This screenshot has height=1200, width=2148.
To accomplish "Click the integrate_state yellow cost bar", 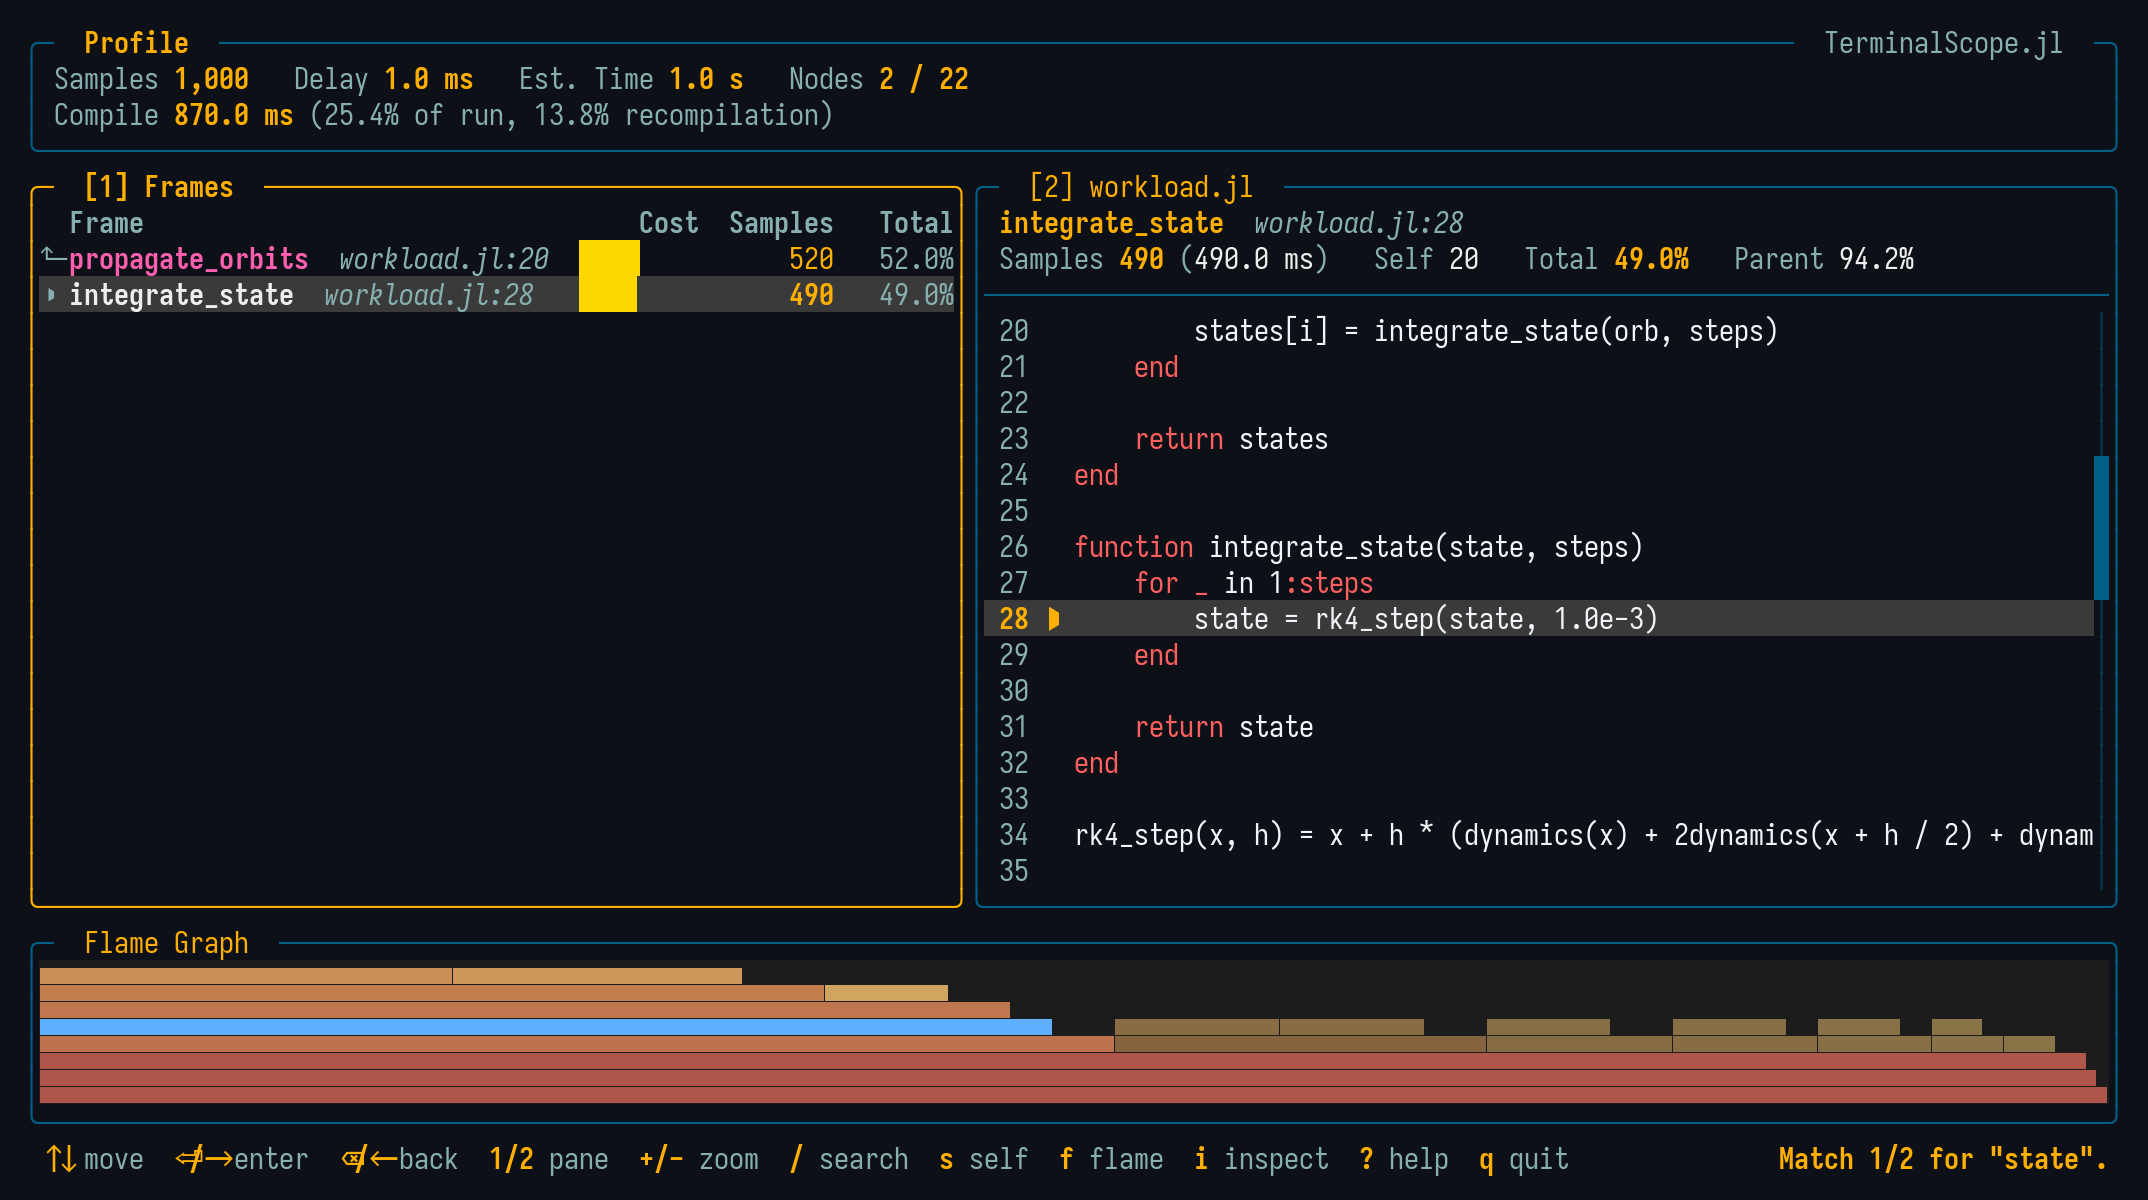I will tap(608, 295).
